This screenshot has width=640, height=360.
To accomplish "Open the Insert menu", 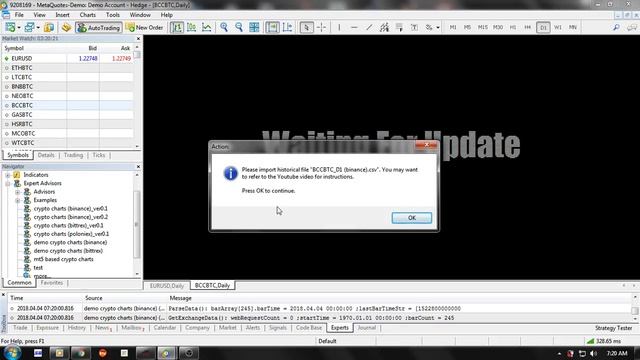I will pos(62,15).
